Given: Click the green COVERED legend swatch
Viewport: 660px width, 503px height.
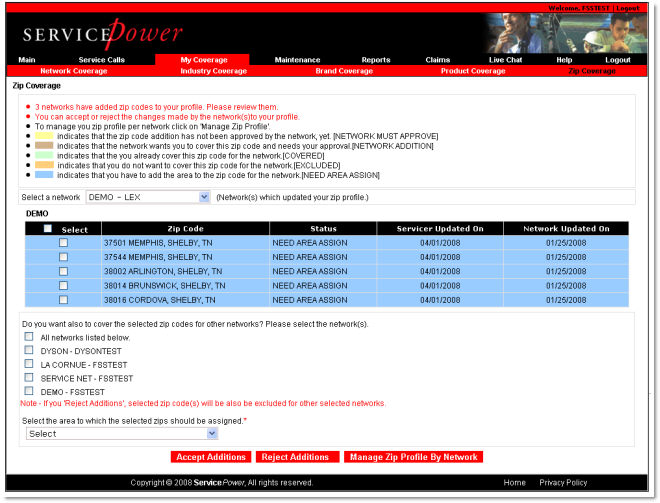Looking at the screenshot, I should (x=44, y=155).
